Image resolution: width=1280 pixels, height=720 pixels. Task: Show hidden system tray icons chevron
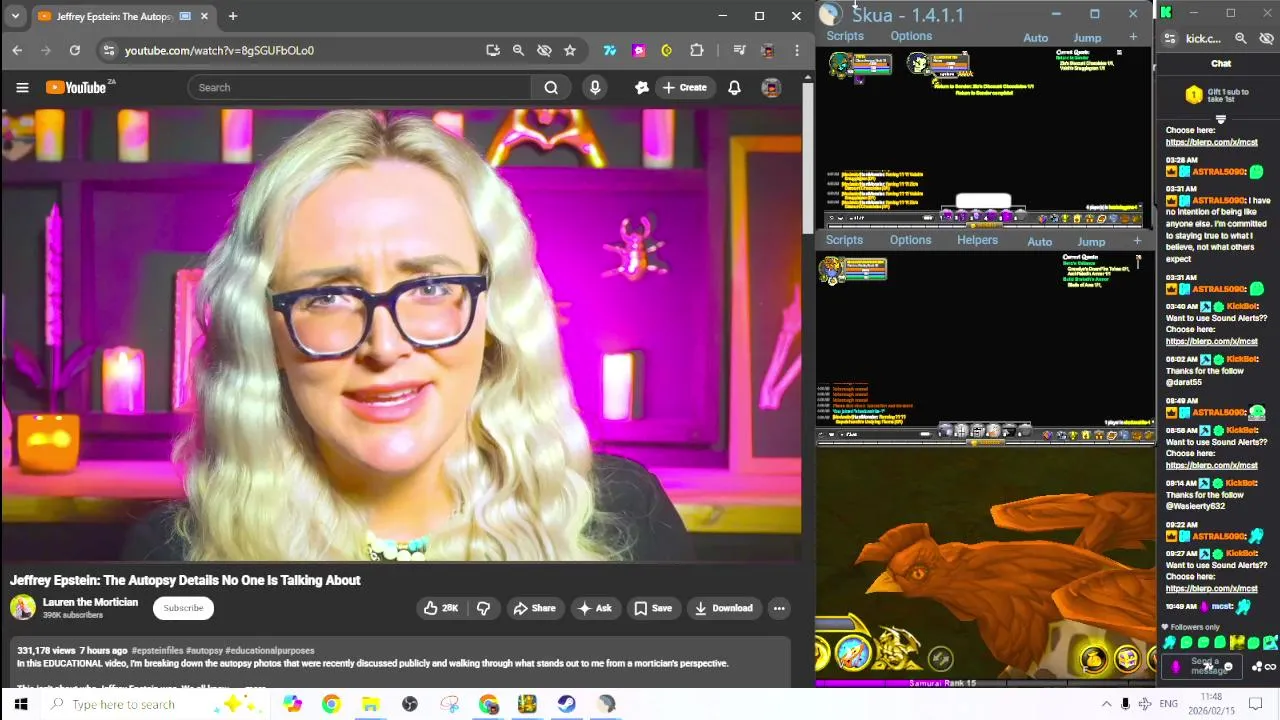tap(1106, 704)
